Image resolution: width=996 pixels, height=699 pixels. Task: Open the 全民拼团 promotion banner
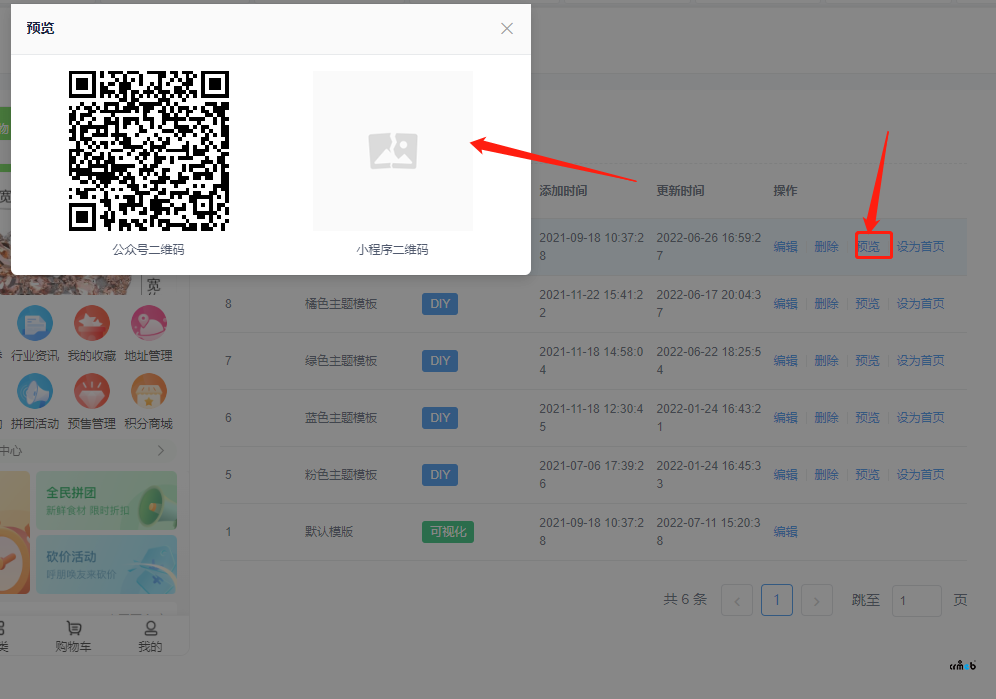pos(111,500)
